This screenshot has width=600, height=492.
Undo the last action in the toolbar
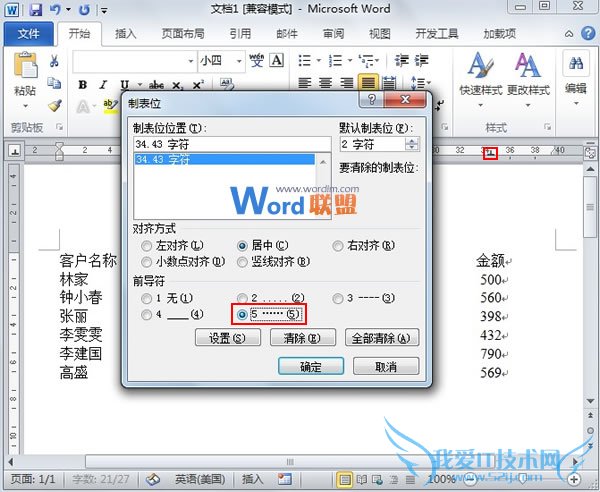click(55, 10)
